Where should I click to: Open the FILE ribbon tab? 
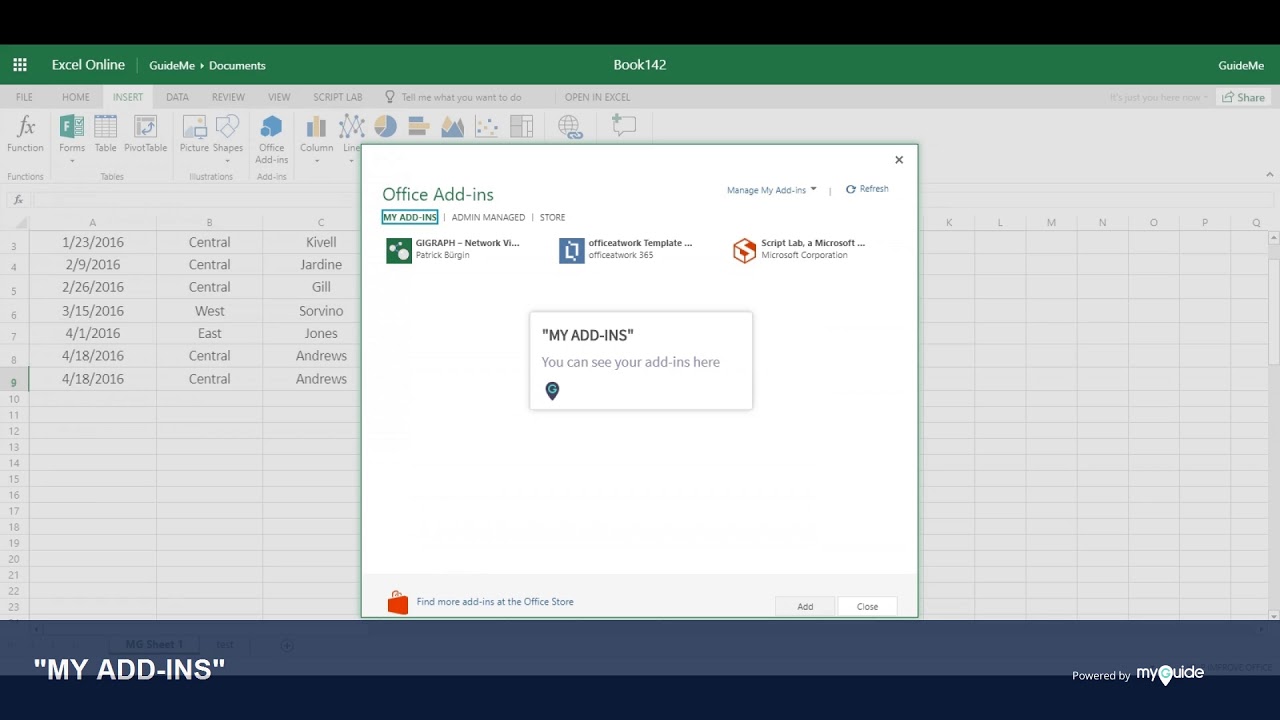click(24, 97)
